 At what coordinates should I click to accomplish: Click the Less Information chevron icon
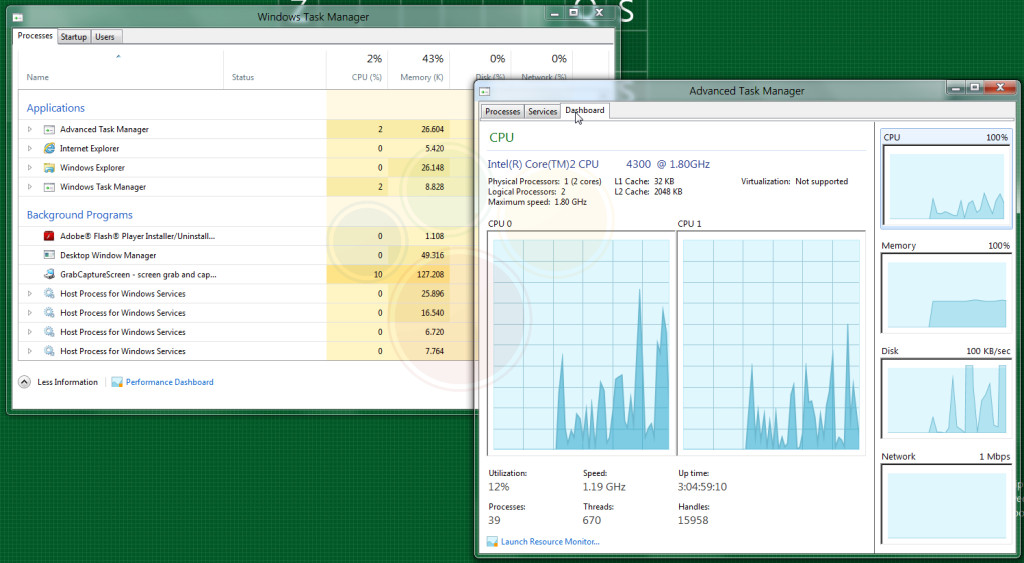tap(24, 382)
